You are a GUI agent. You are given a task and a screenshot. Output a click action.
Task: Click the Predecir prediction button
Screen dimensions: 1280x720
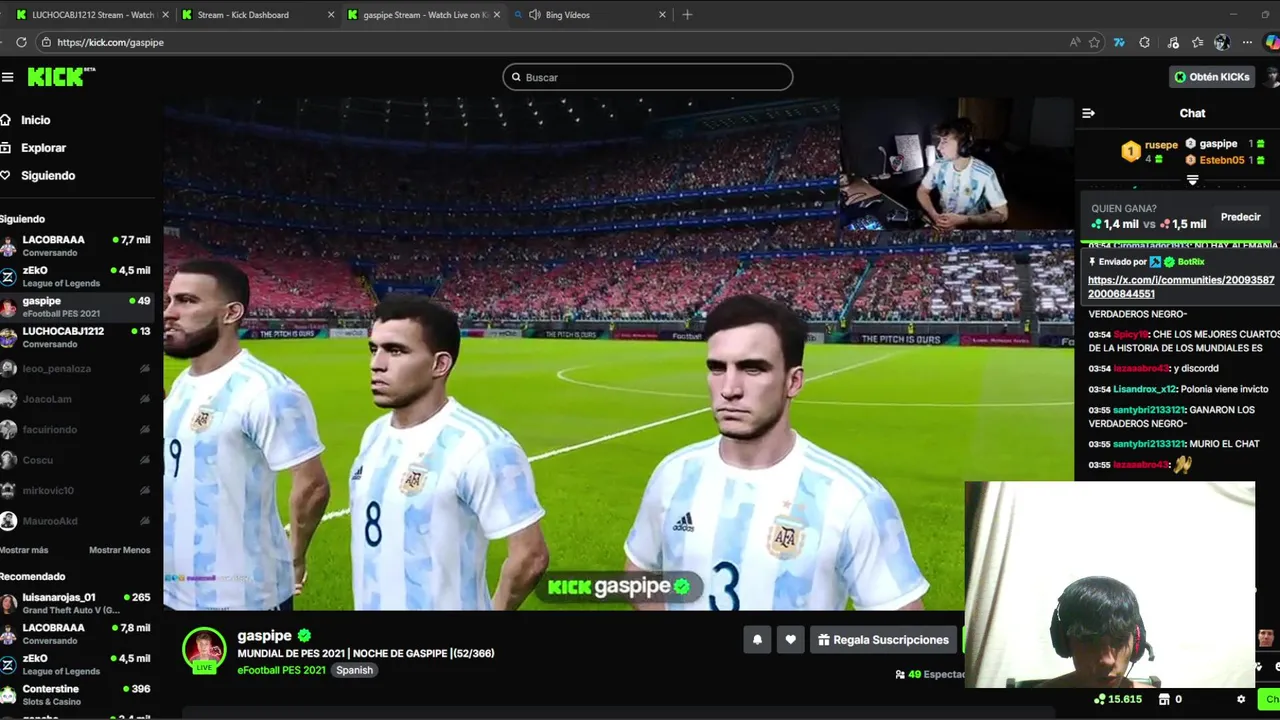1241,217
